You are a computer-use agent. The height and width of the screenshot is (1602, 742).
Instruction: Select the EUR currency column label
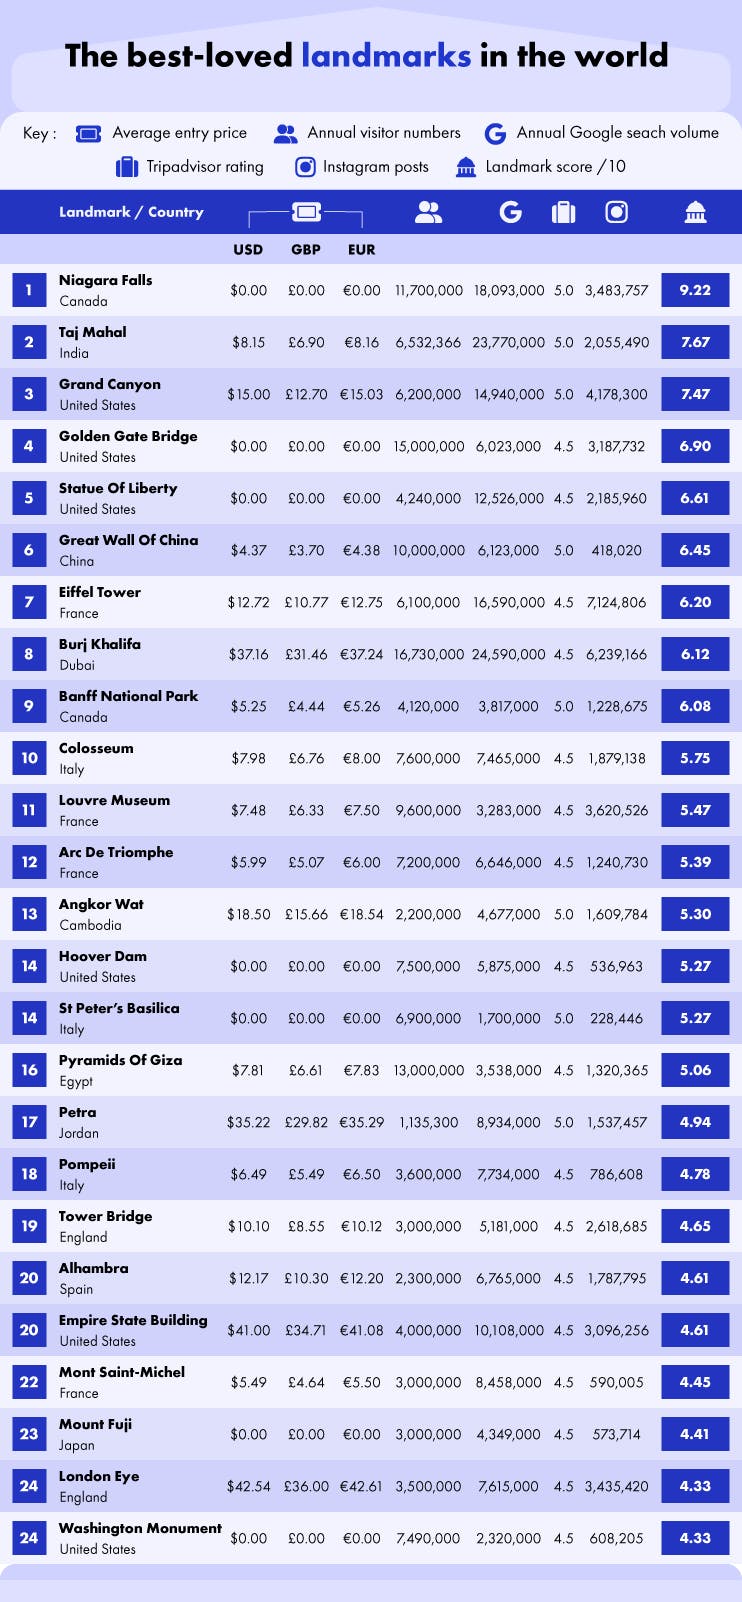tap(361, 250)
